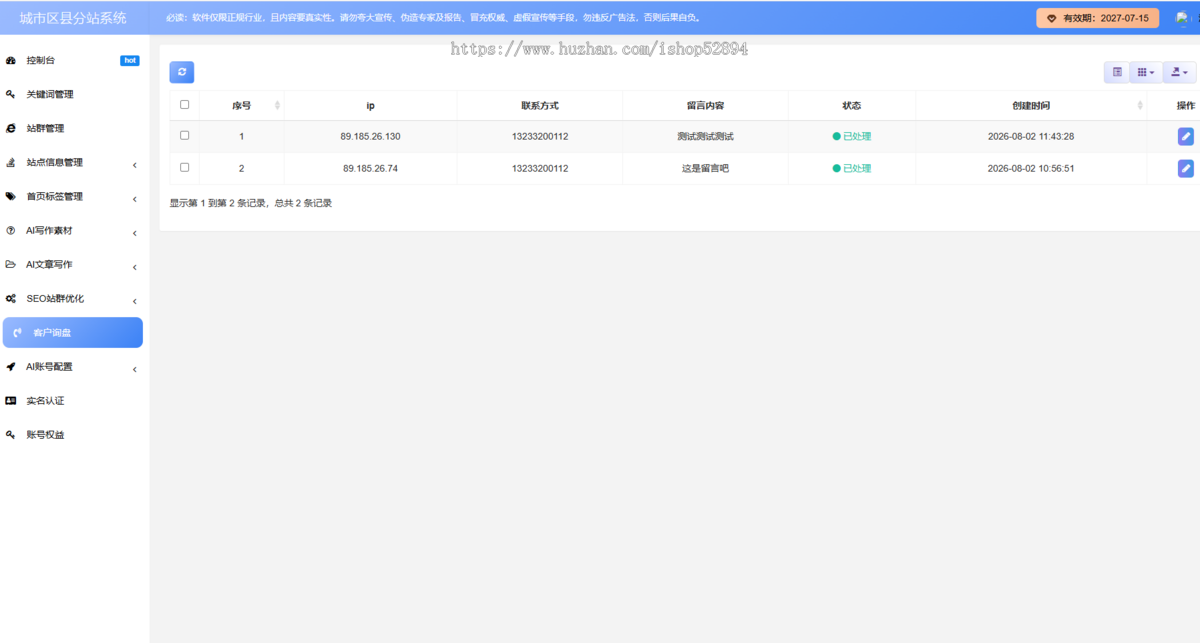Click the edit pencil for row 89.185.26.74
This screenshot has height=643, width=1200.
pos(1185,169)
